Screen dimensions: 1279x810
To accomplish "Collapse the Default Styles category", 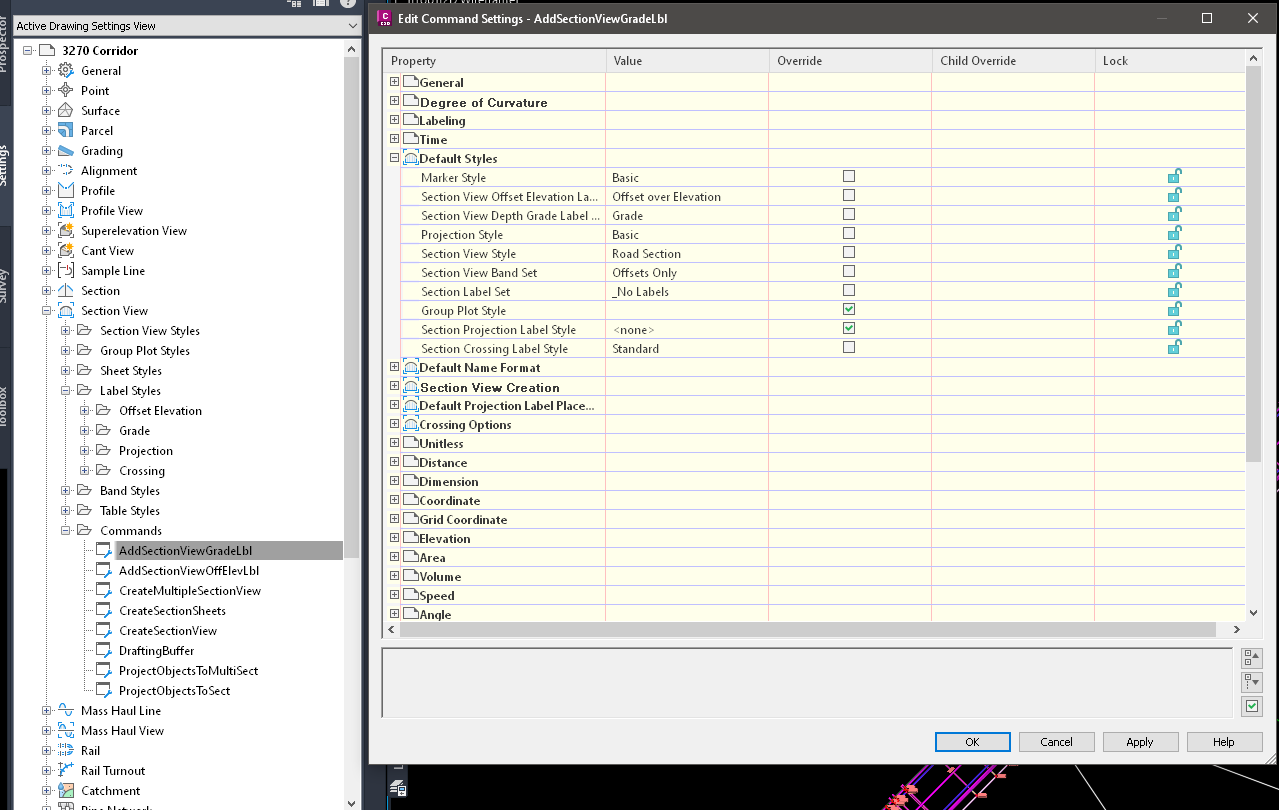I will [x=393, y=157].
